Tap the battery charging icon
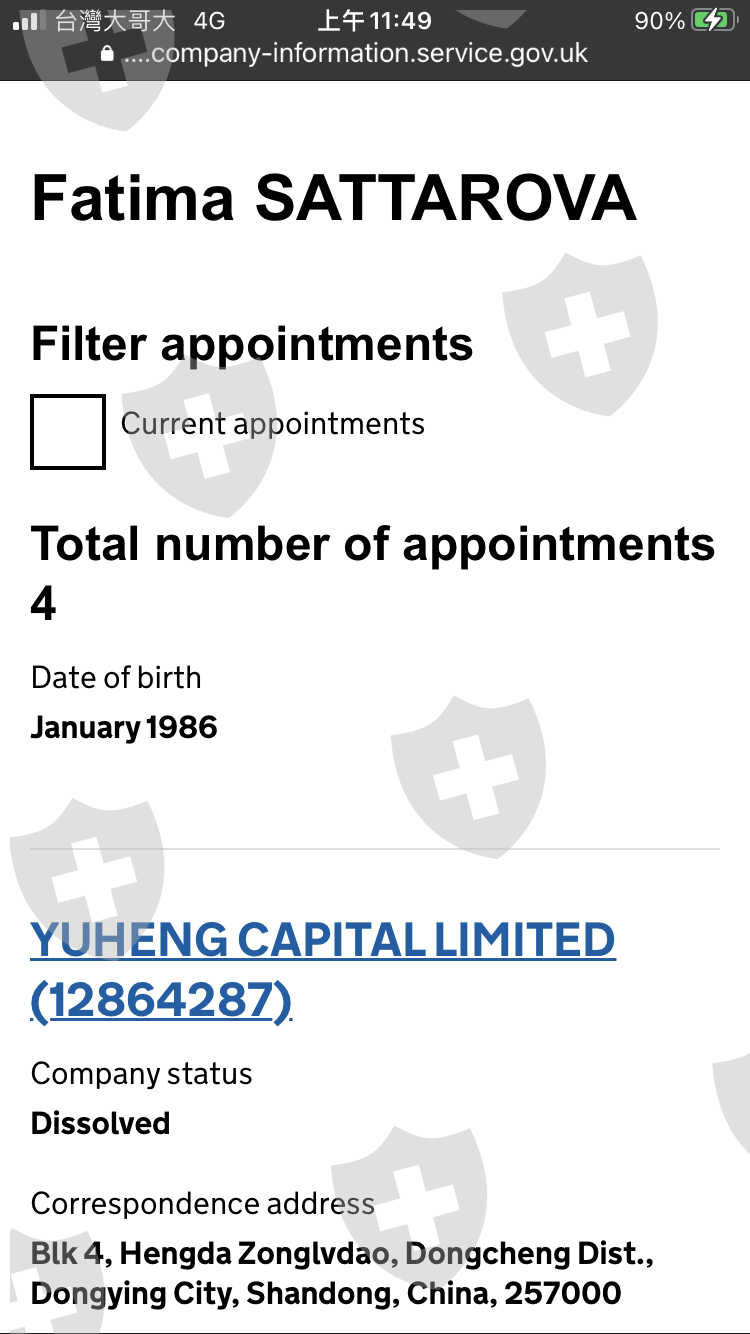750x1334 pixels. (x=713, y=21)
